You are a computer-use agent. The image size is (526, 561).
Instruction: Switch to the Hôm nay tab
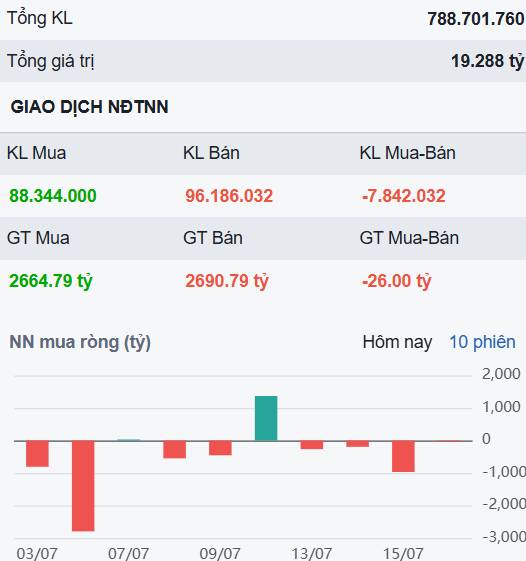pos(397,342)
